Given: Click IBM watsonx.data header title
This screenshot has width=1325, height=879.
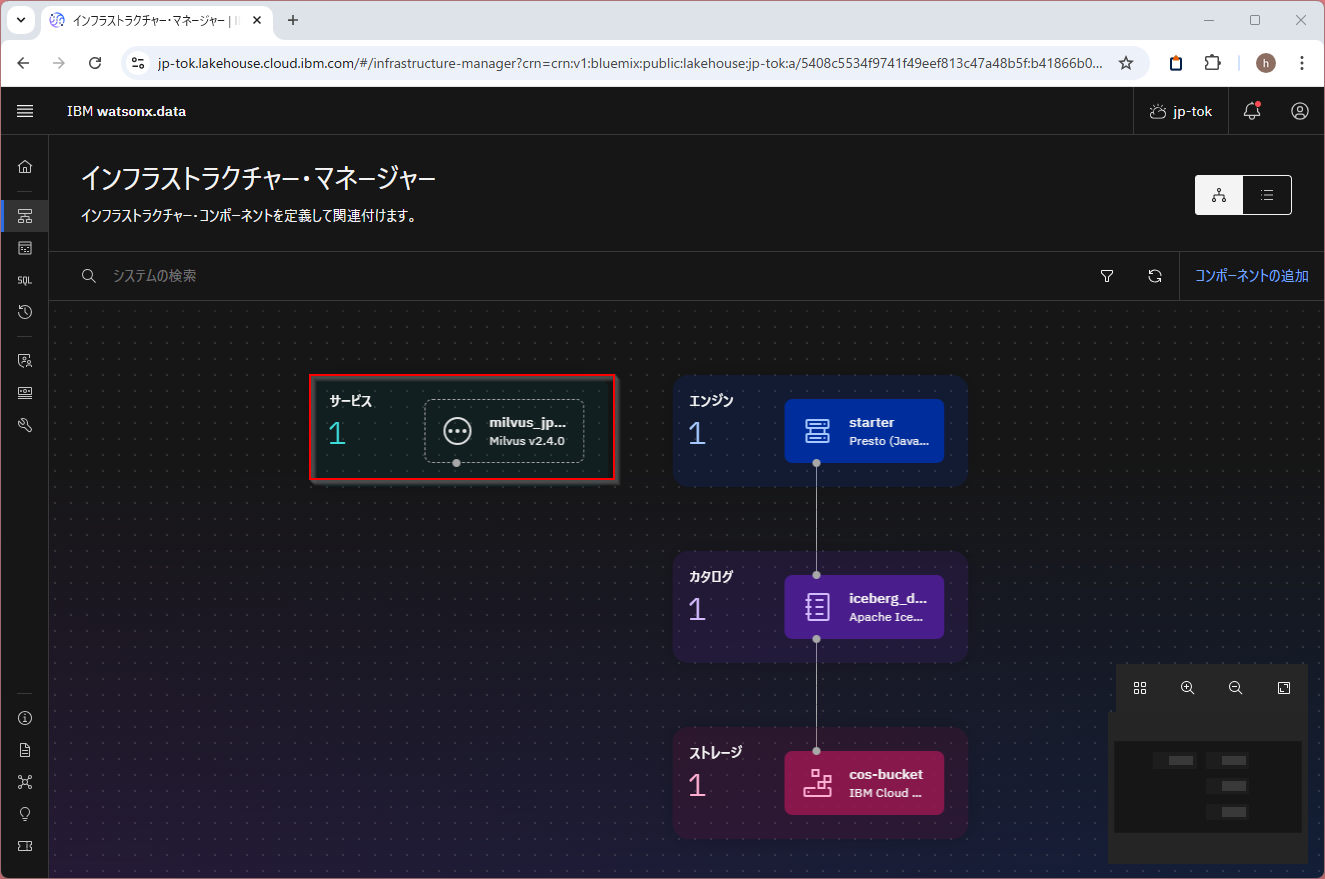Looking at the screenshot, I should pyautogui.click(x=126, y=111).
